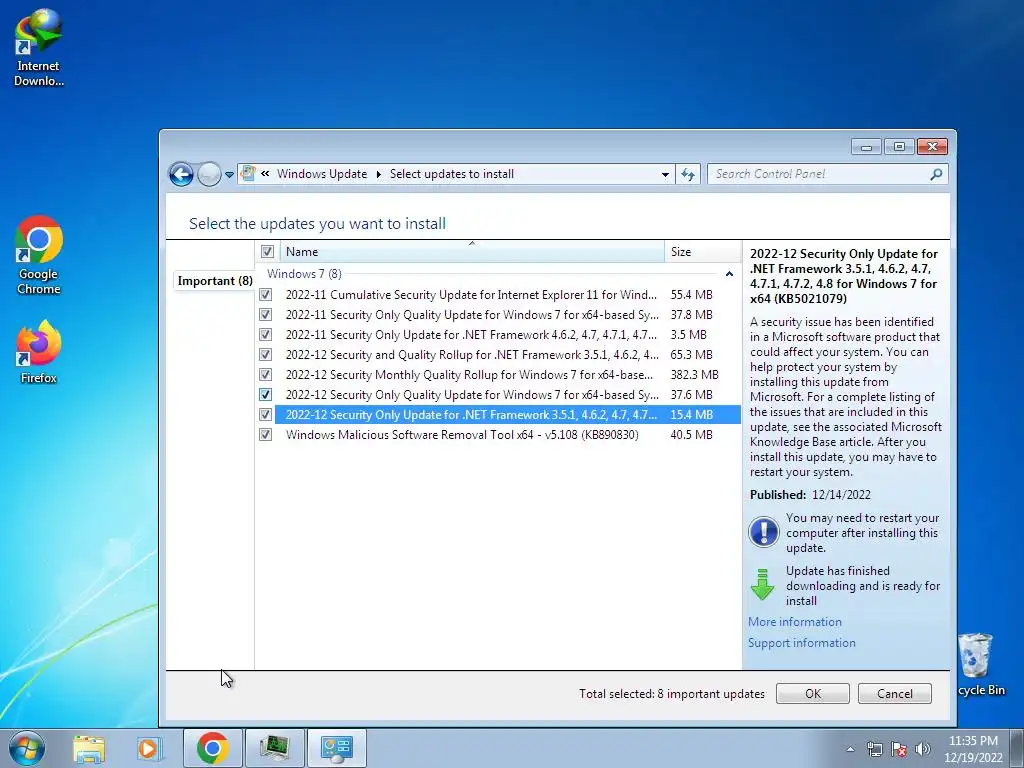Uncheck 2022-12 Security Monthly Quality Rollup checkbox

(265, 375)
